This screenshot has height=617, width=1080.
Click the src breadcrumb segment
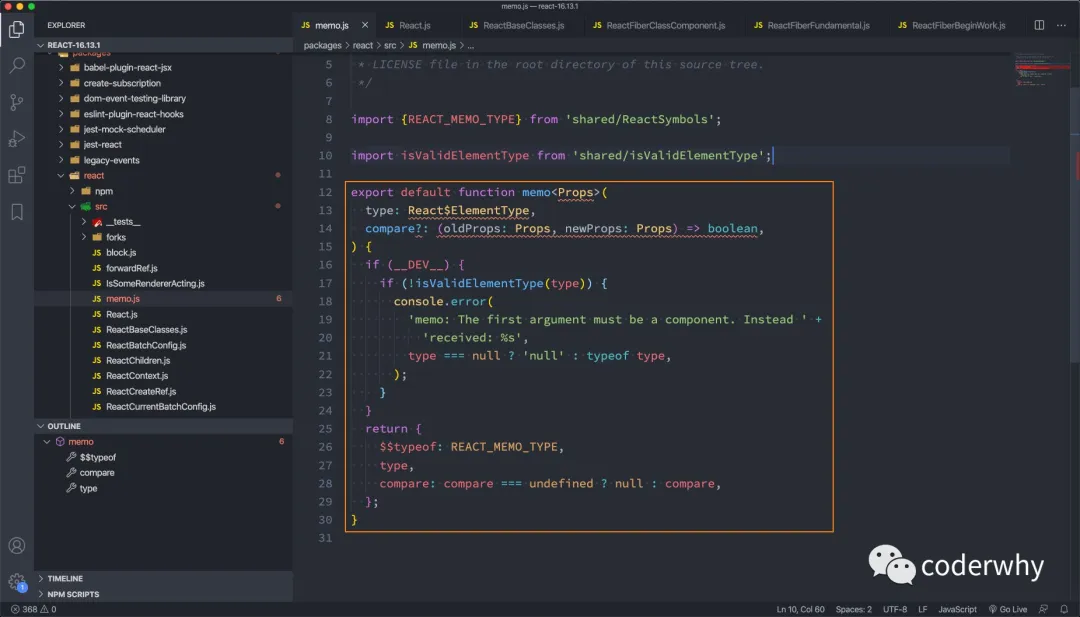[x=390, y=45]
